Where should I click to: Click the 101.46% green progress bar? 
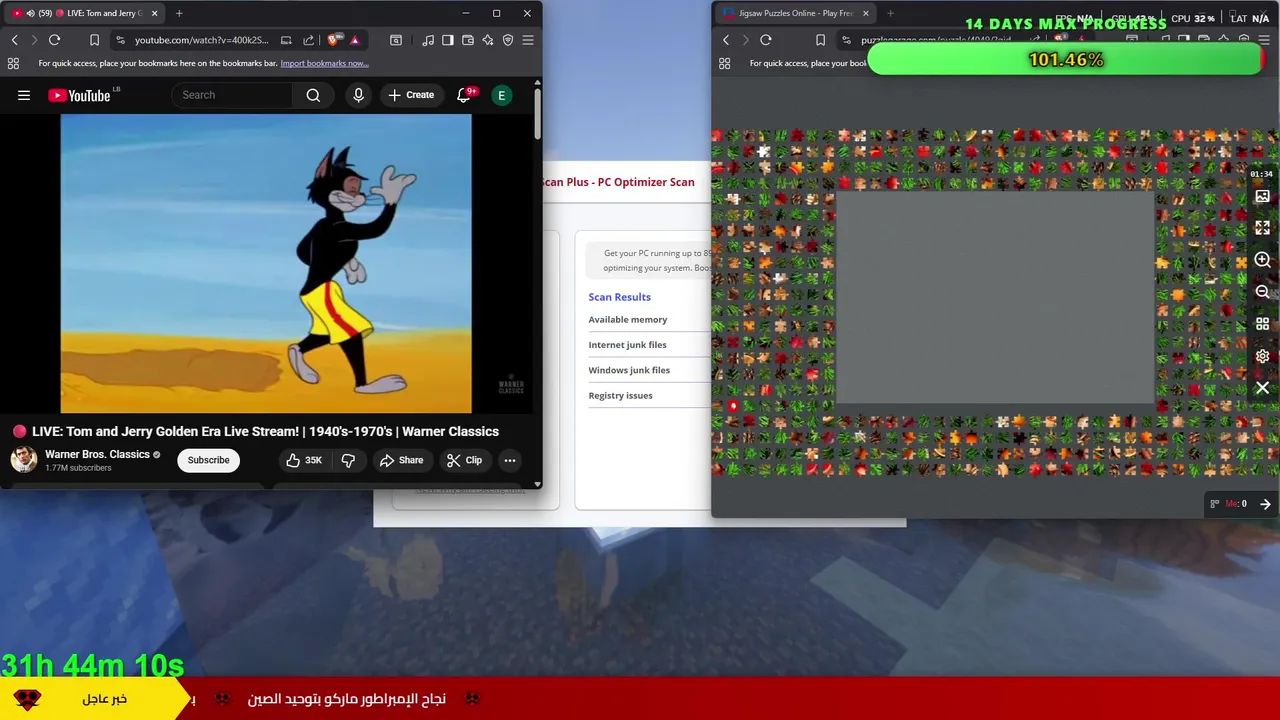pos(1066,60)
